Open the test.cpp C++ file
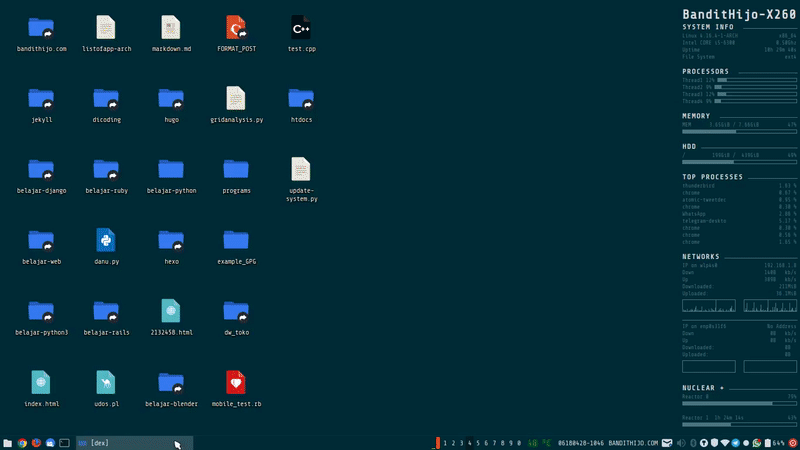The width and height of the screenshot is (800, 450). click(301, 28)
